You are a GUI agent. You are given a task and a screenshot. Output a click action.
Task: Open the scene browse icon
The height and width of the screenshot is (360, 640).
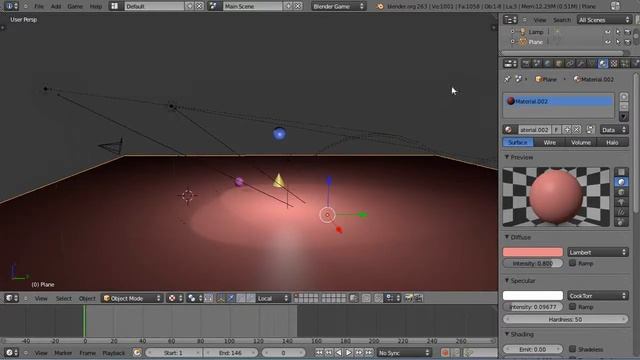[x=213, y=6]
